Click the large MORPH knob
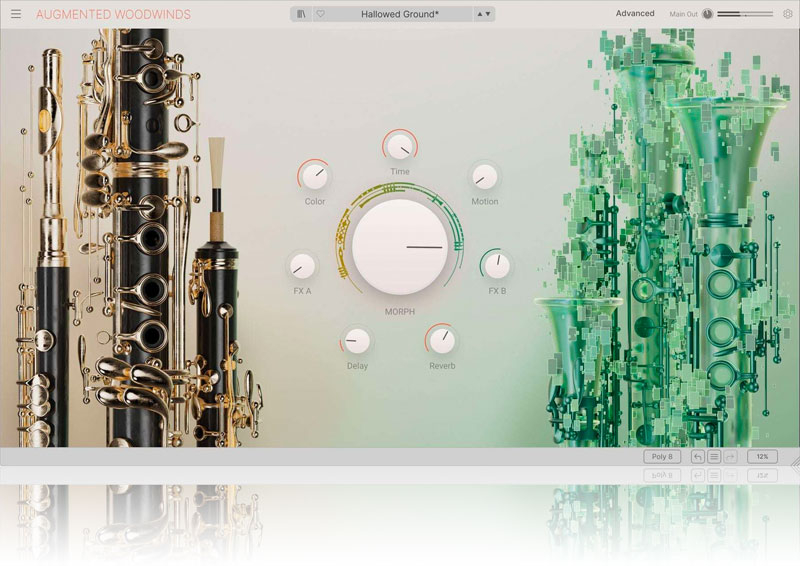Image resolution: width=800 pixels, height=566 pixels. pyautogui.click(x=400, y=246)
